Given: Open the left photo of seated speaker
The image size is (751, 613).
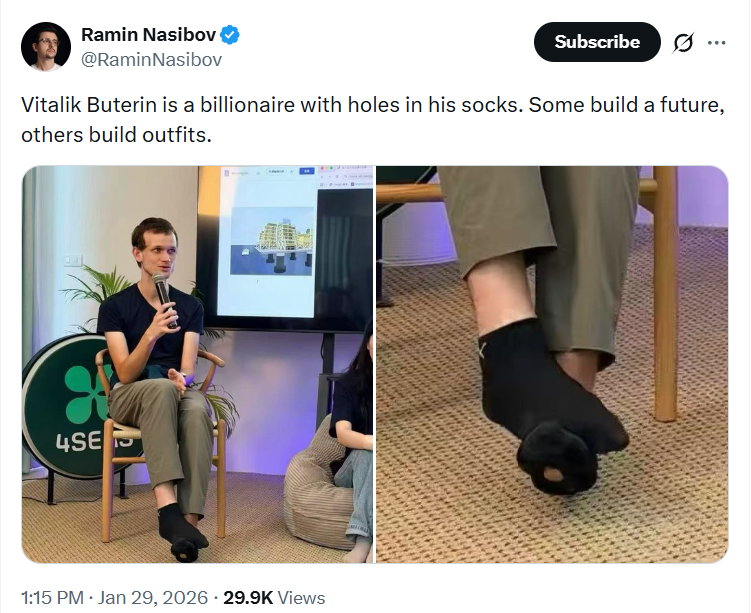Looking at the screenshot, I should (x=197, y=364).
